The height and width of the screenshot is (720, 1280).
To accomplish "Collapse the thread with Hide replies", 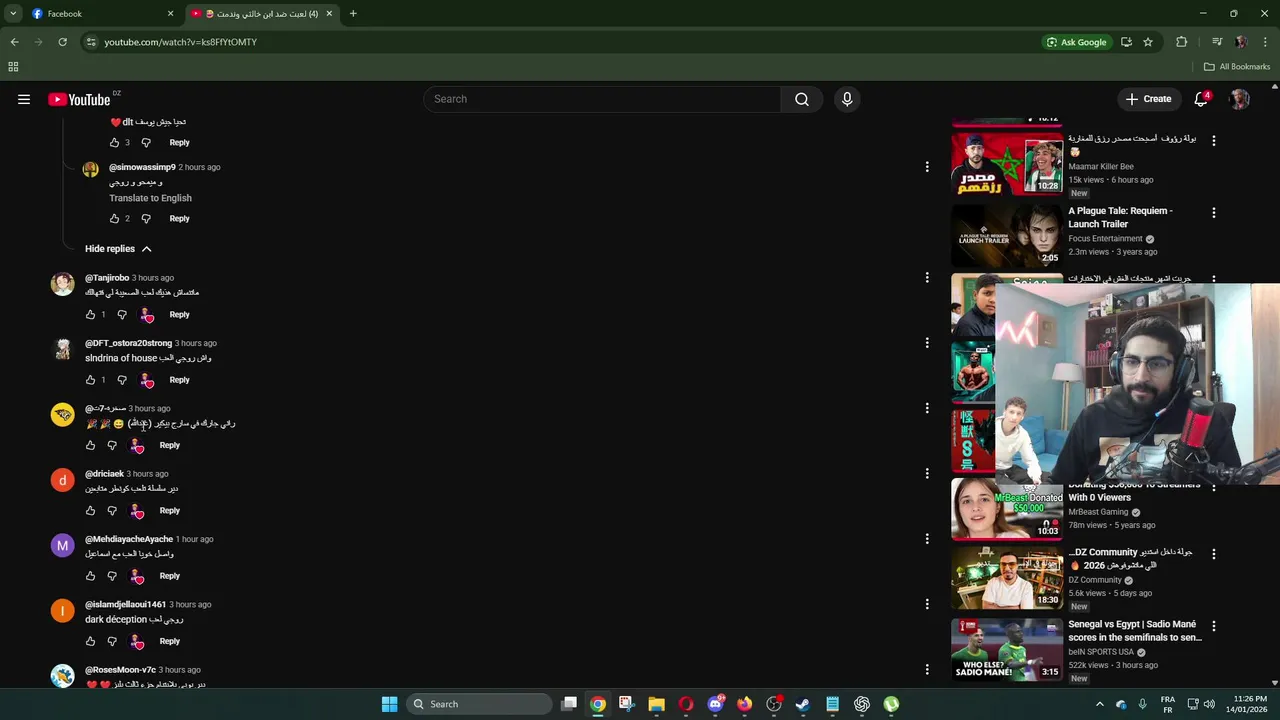I will (118, 249).
